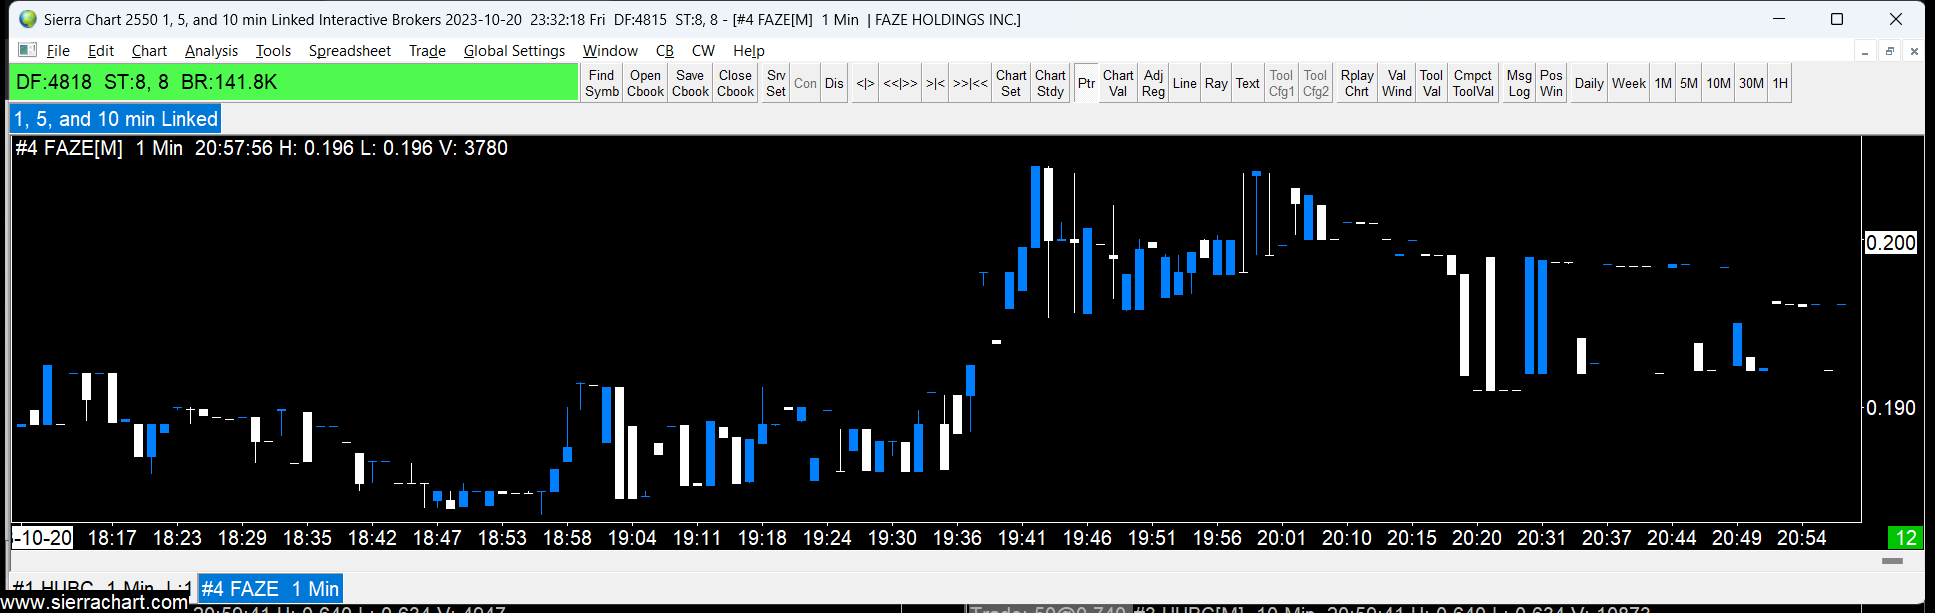The image size is (1935, 613).
Task: Open the Global Settings menu
Action: click(514, 50)
